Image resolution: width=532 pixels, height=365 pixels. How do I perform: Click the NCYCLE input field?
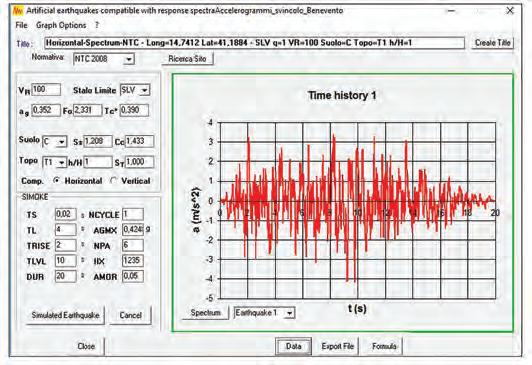pyautogui.click(x=133, y=214)
